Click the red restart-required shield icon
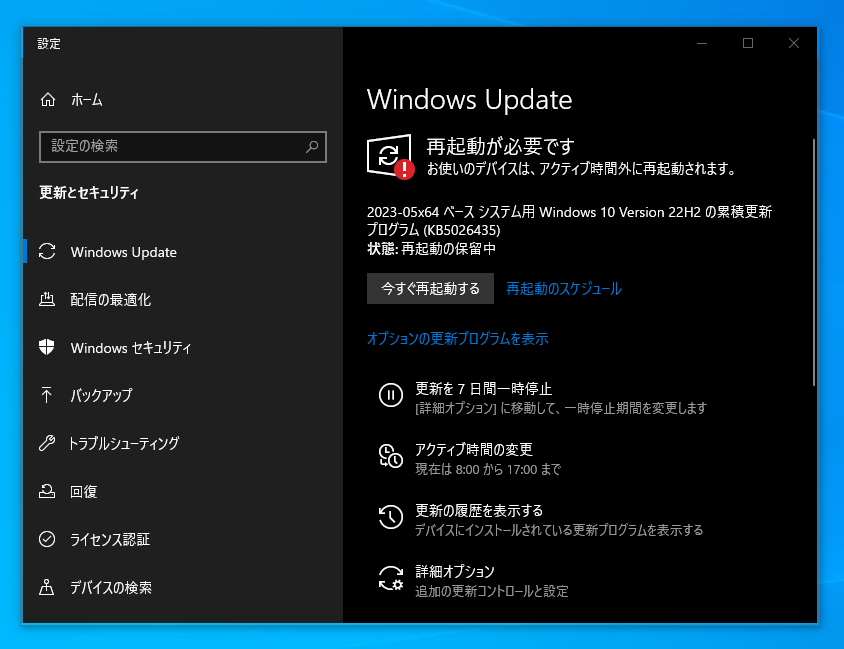 pos(391,155)
